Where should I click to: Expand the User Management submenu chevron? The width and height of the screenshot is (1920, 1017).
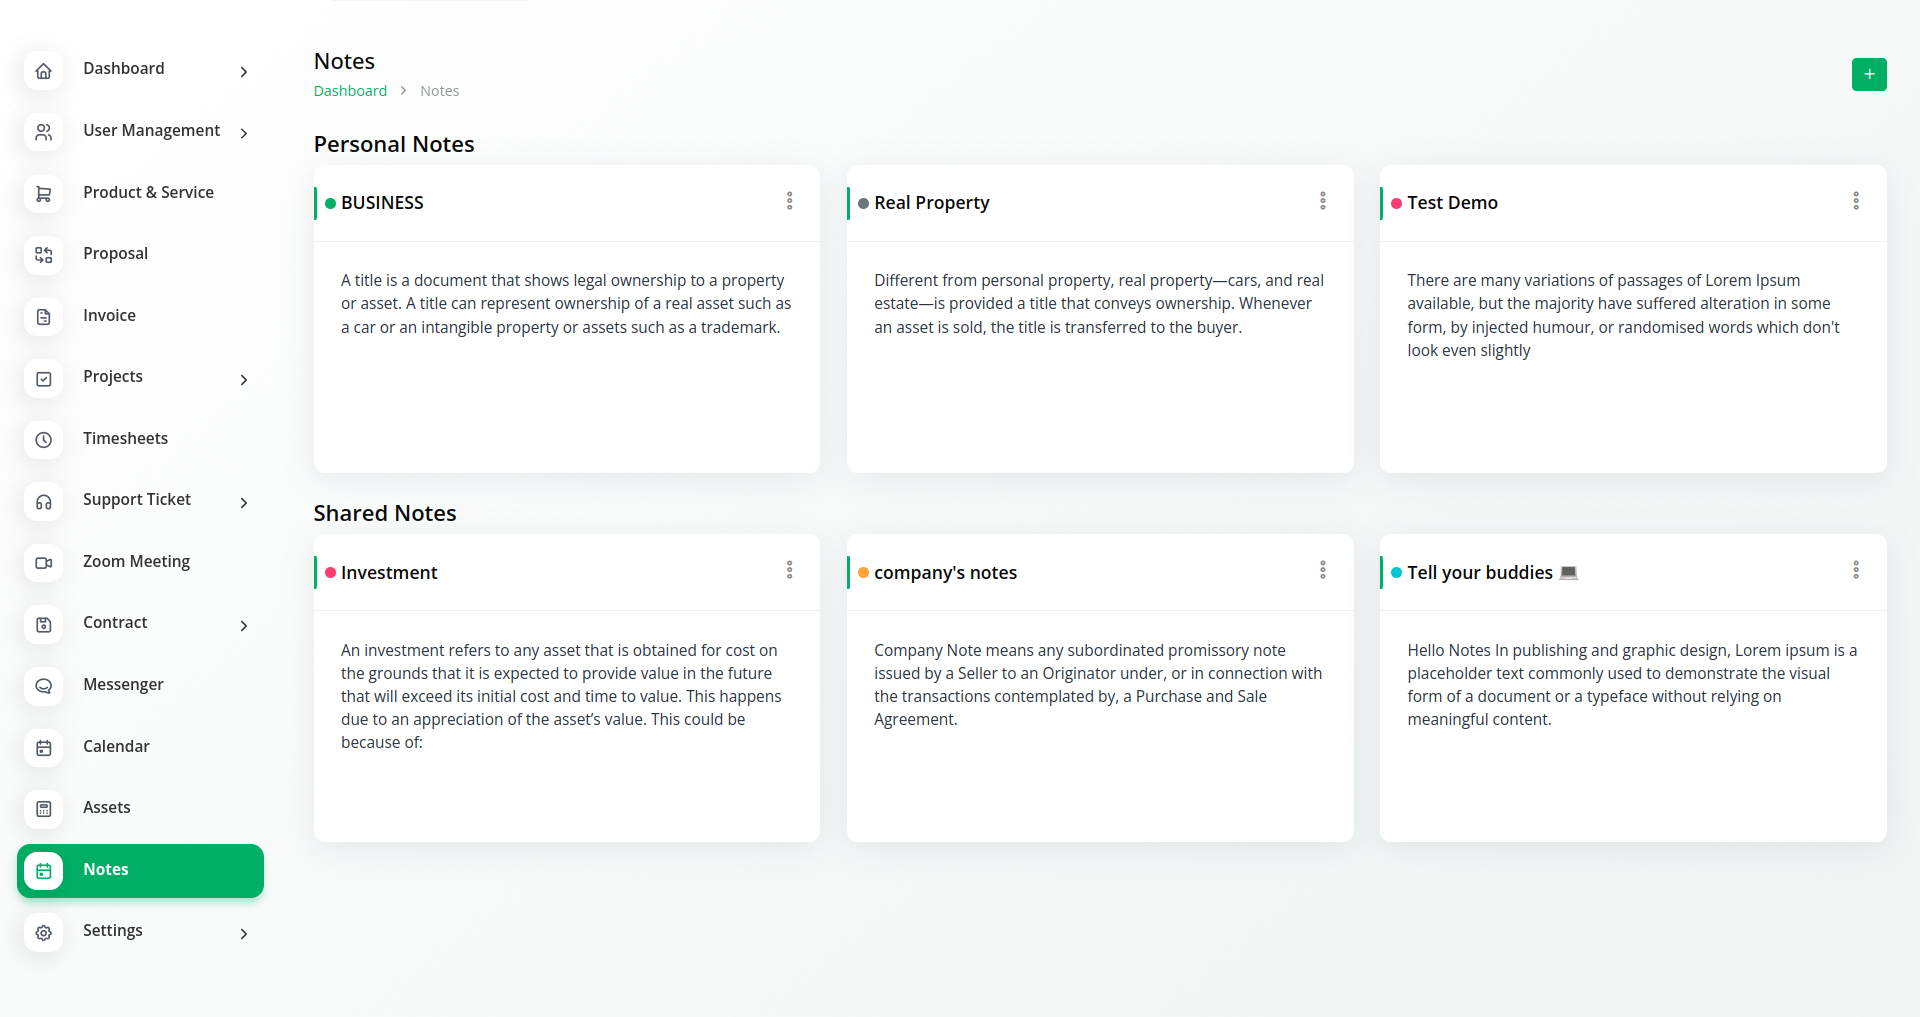(x=244, y=133)
